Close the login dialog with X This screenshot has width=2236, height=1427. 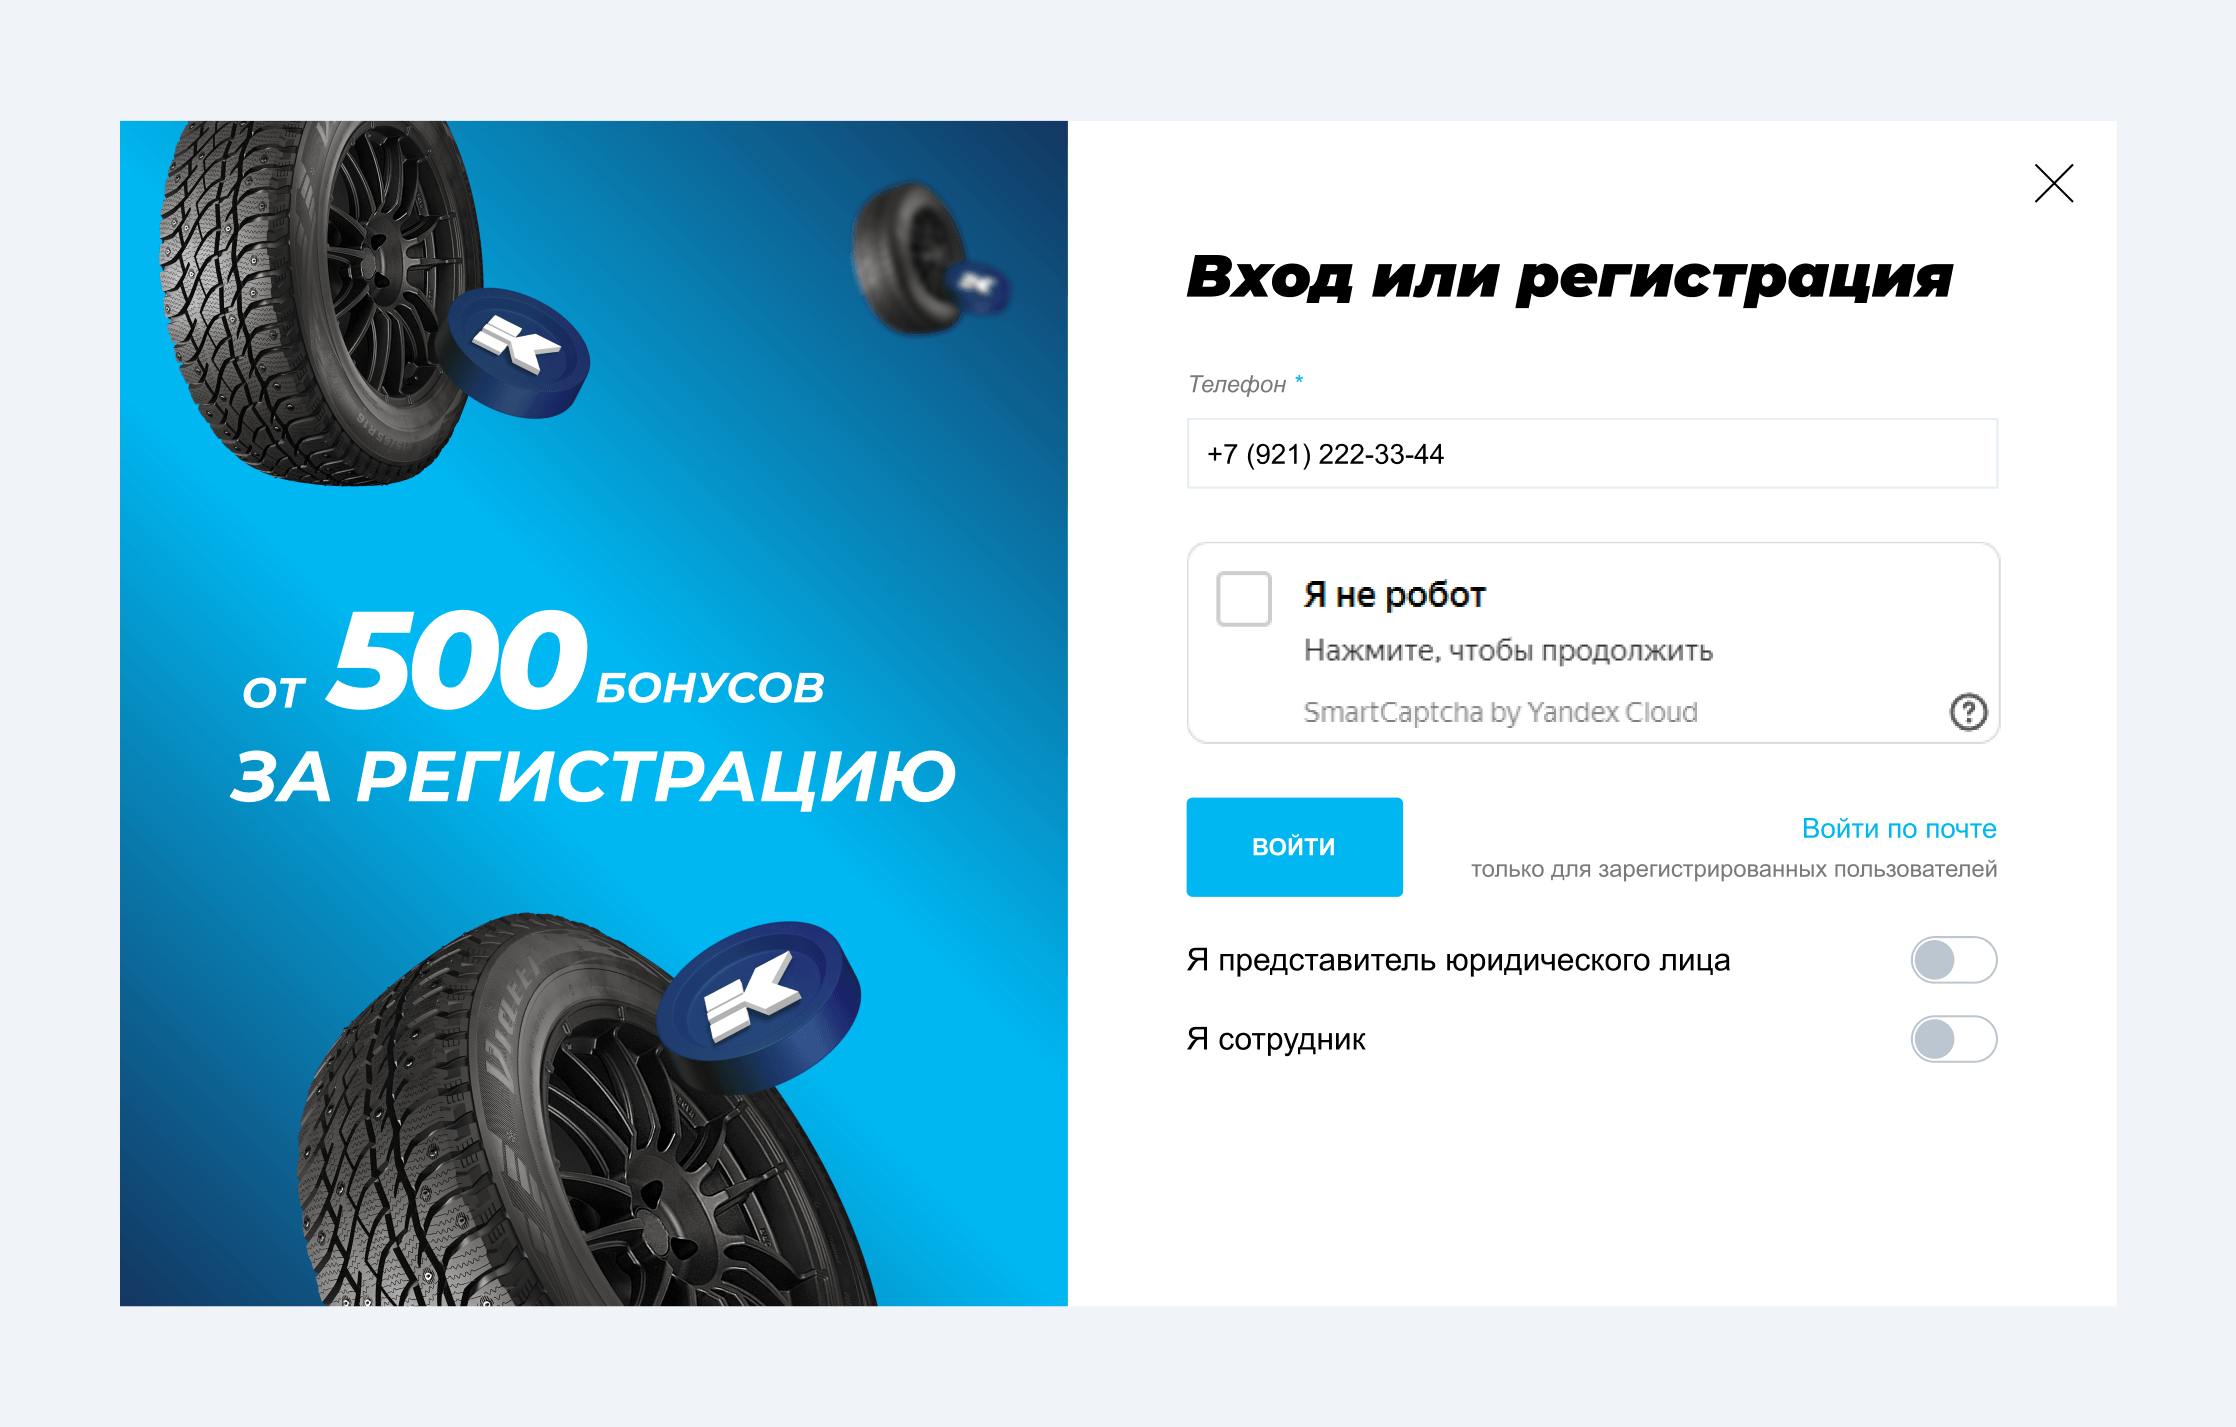[2054, 184]
